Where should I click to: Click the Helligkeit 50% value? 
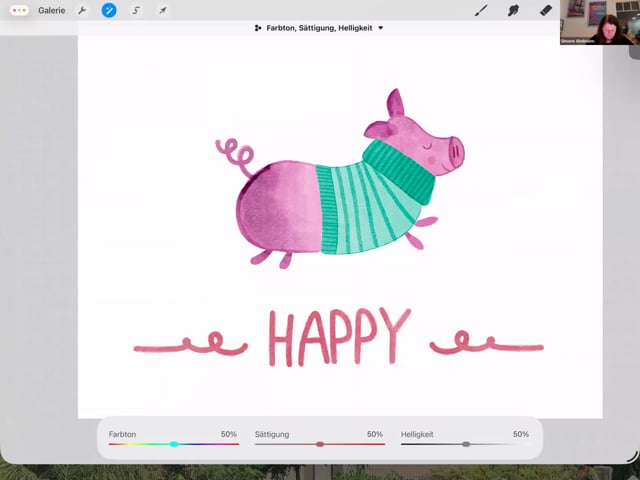[x=521, y=434]
